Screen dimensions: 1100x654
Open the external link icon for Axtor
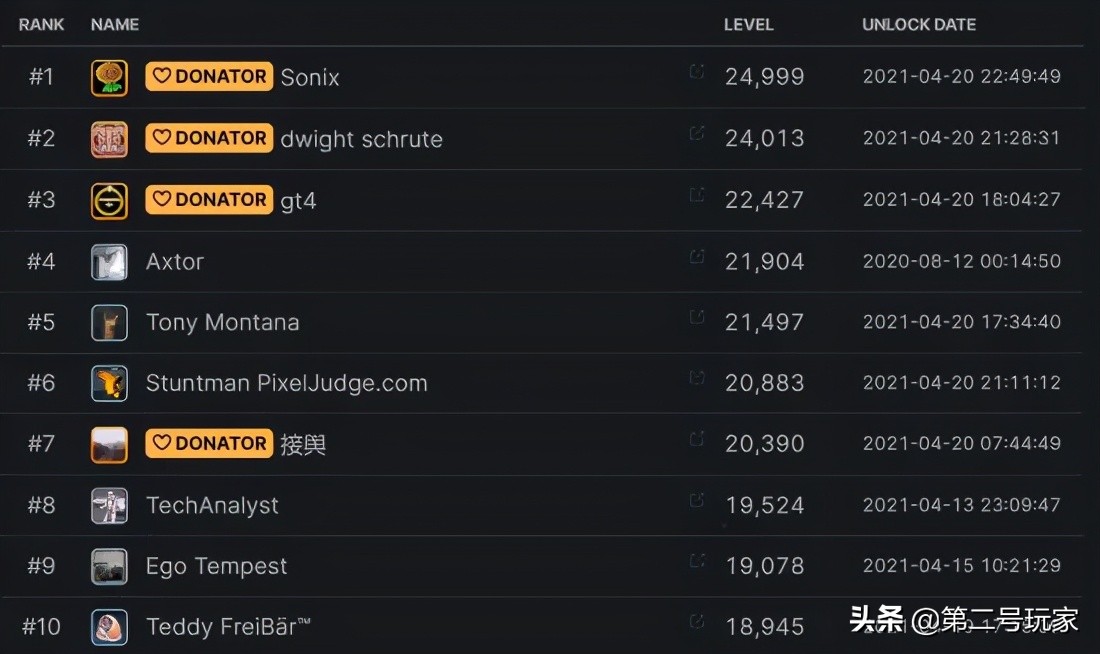697,256
